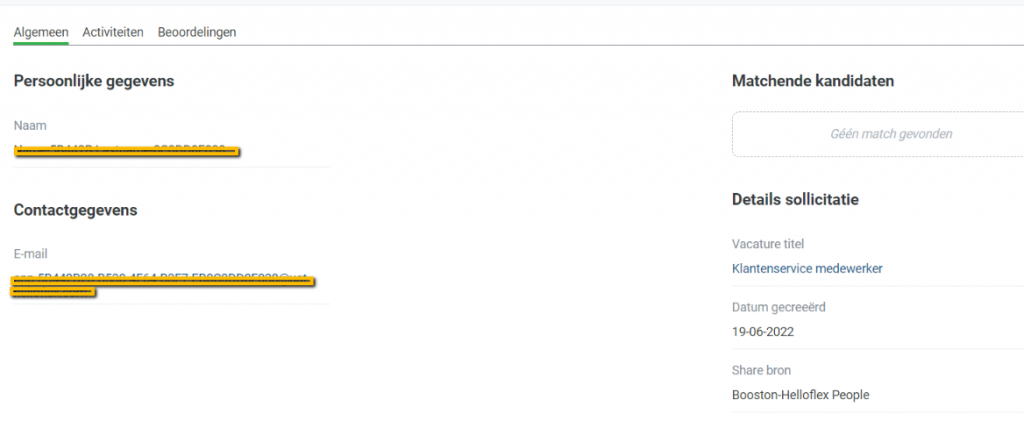Click the 'Contactgegevens' section heading

75,210
